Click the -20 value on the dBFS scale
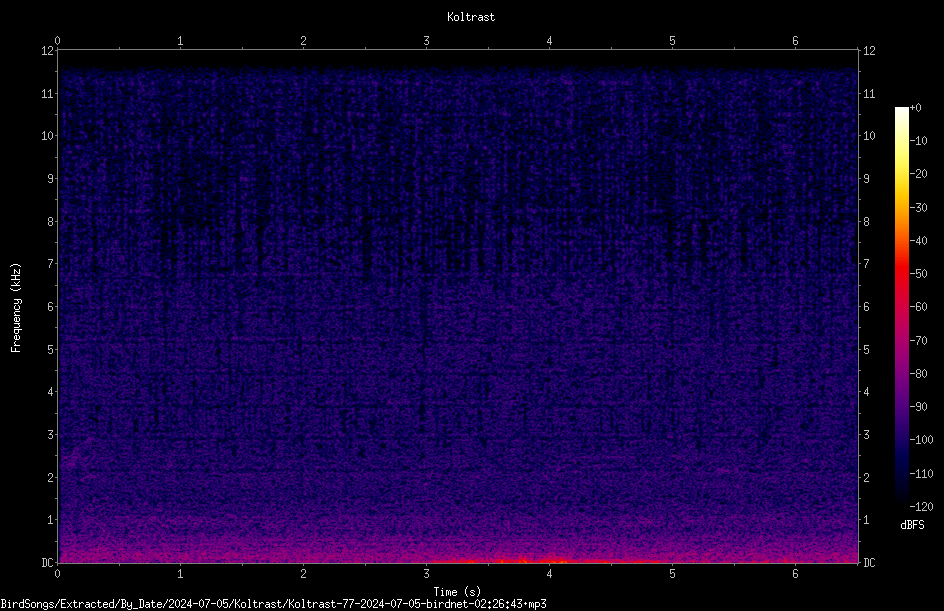Viewport: 944px width, 611px height. (919, 173)
